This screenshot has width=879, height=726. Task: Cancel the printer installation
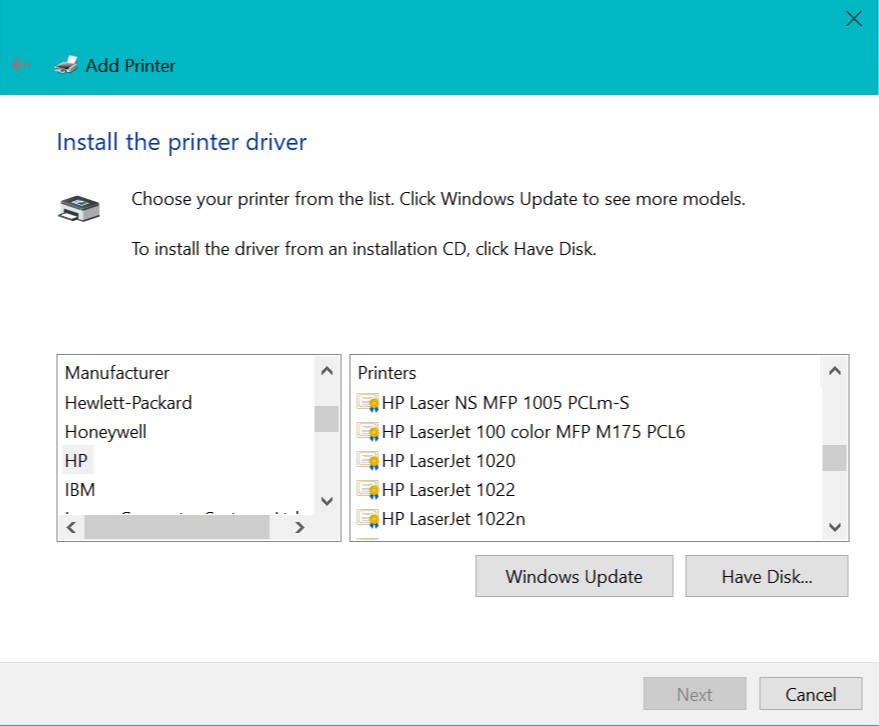point(810,693)
